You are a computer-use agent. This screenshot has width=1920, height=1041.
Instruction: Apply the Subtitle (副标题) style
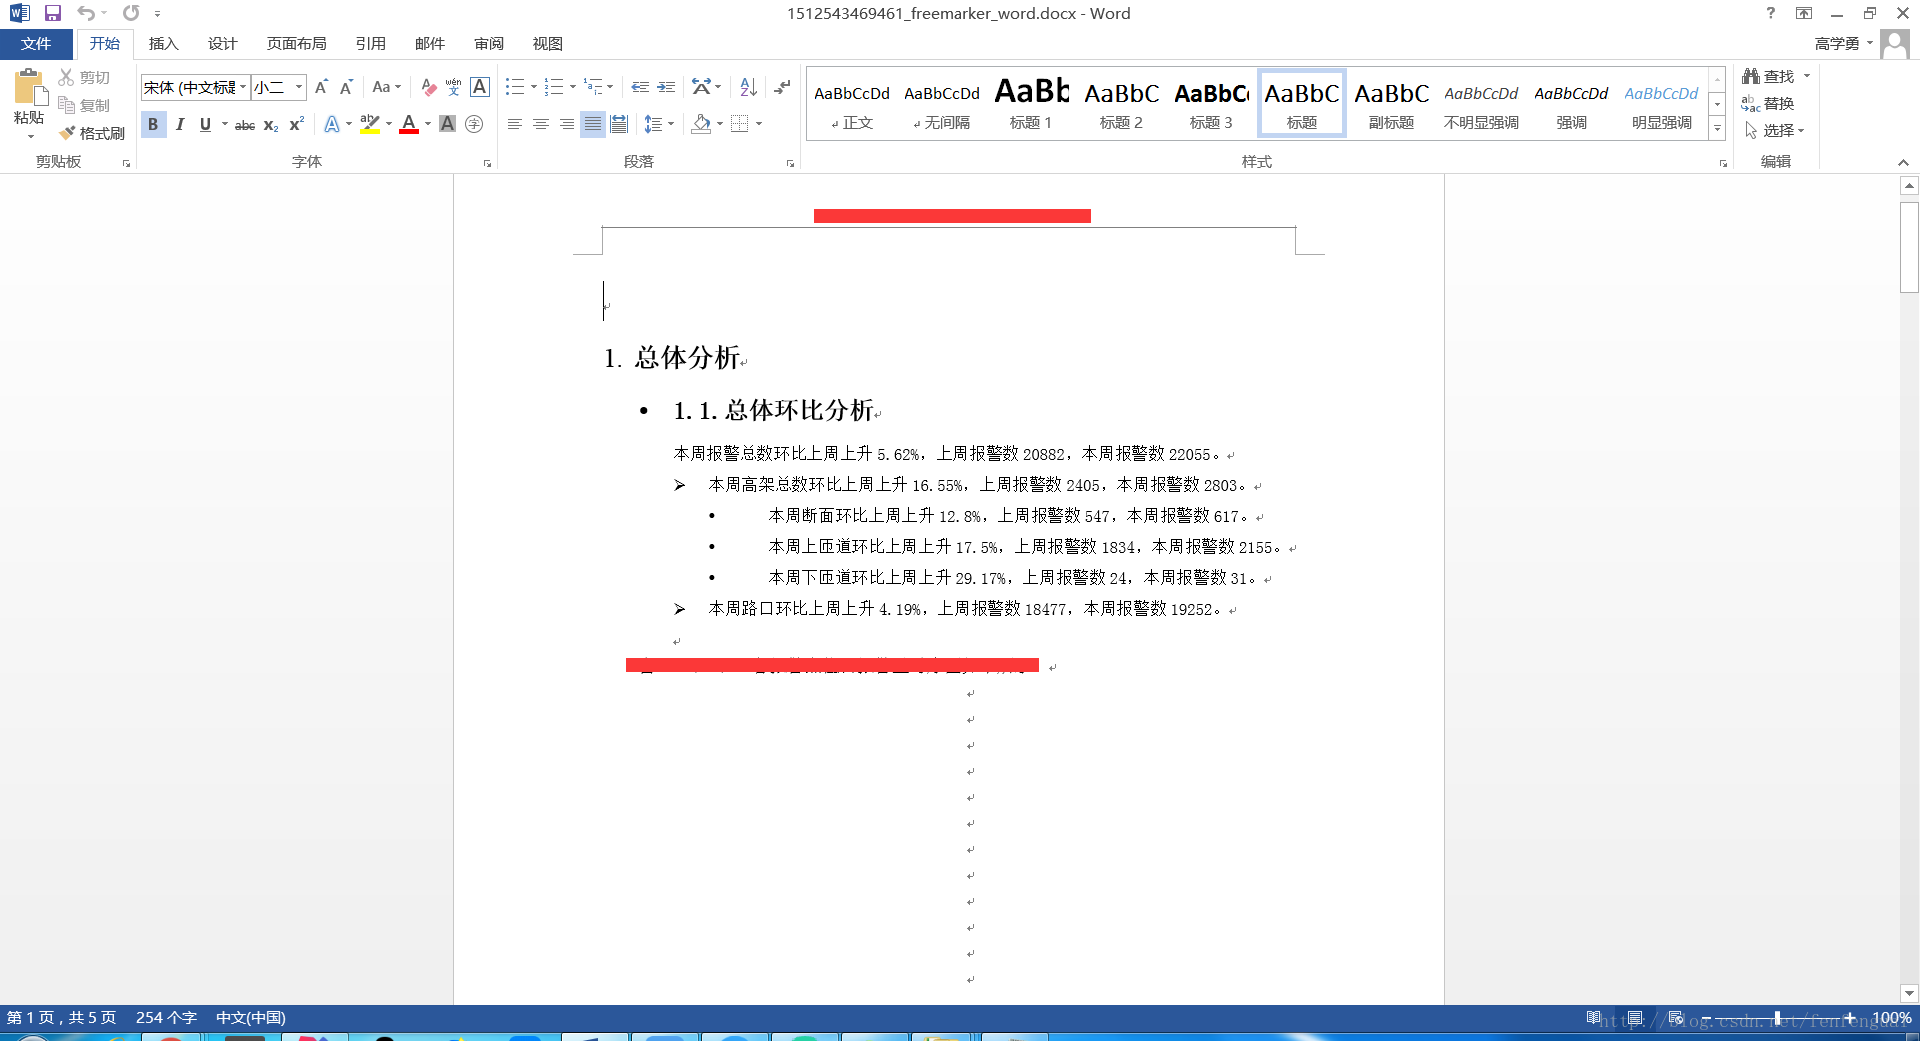coord(1391,104)
